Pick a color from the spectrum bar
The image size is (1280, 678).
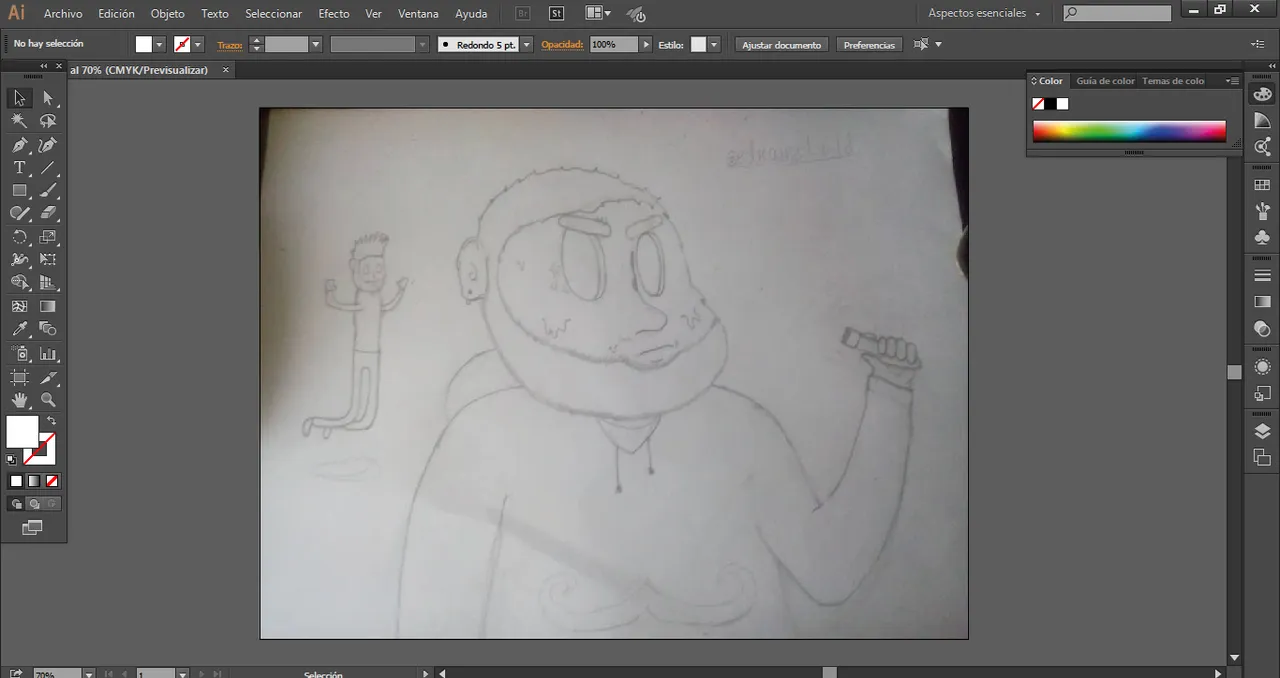(x=1129, y=130)
